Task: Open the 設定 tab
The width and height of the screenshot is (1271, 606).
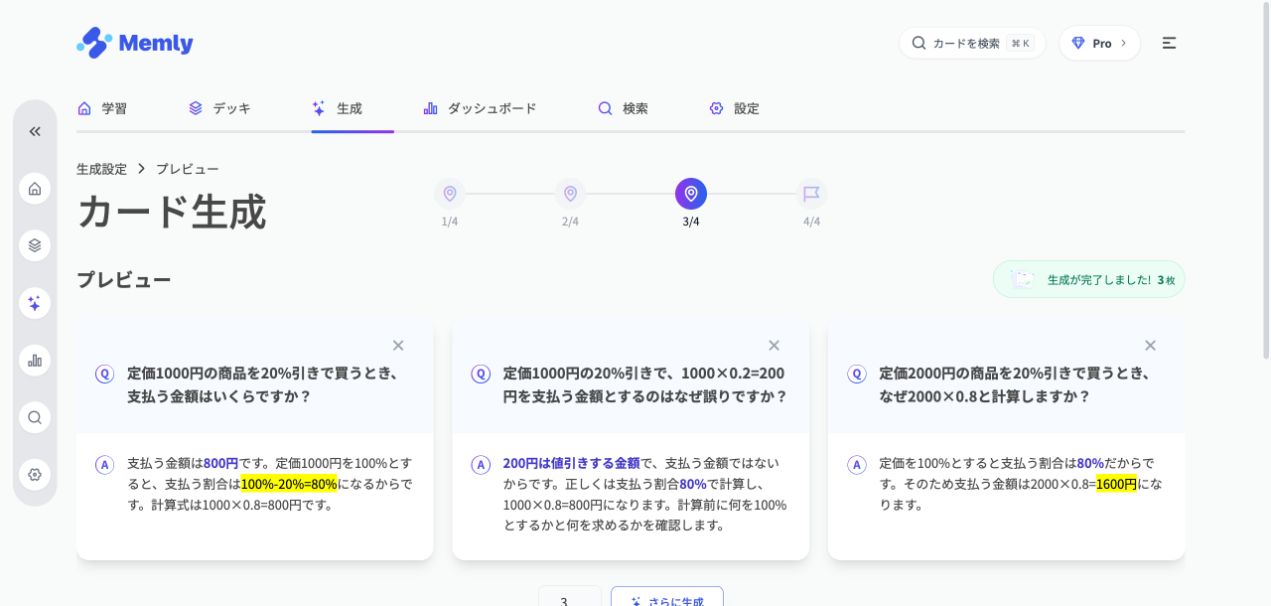Action: click(734, 108)
